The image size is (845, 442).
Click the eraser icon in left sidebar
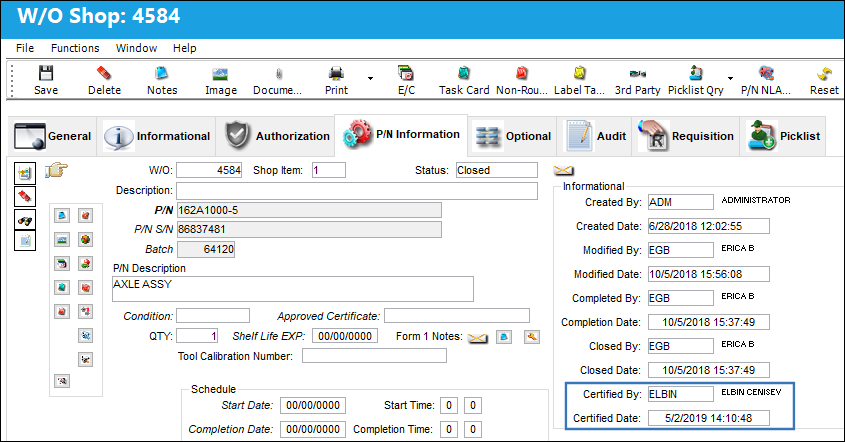tap(25, 196)
